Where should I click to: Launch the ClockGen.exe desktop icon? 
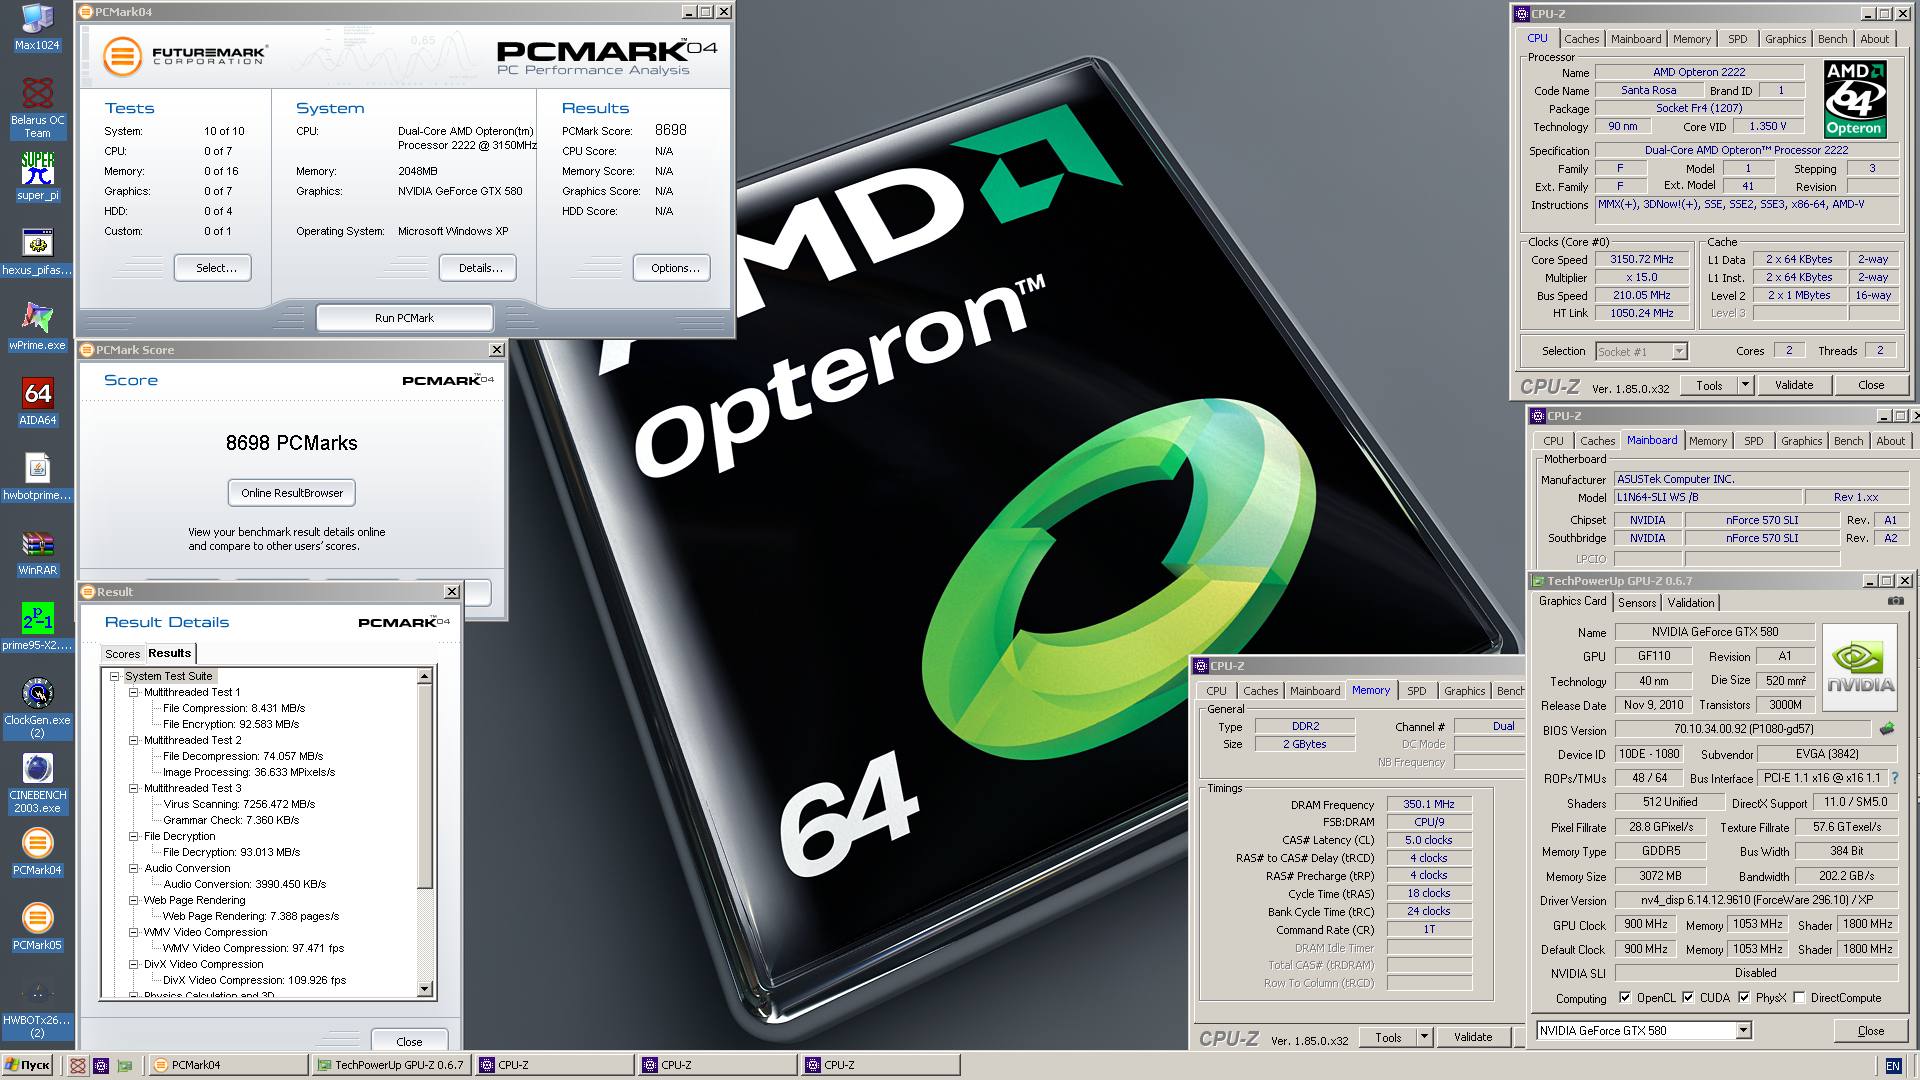[37, 707]
